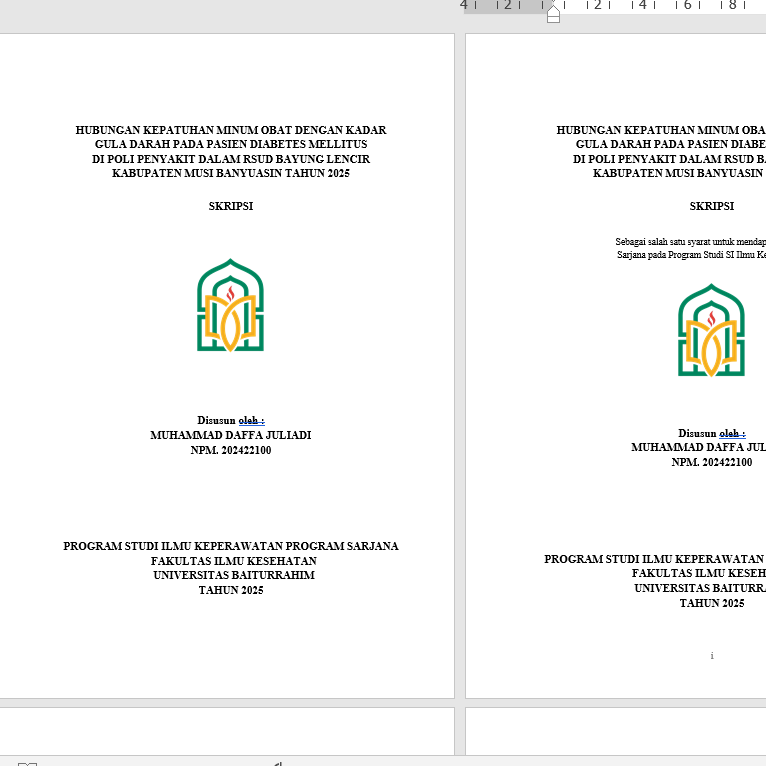Click "MUHAMMAD DAFFA JULIADI" on the first cover page

231,435
